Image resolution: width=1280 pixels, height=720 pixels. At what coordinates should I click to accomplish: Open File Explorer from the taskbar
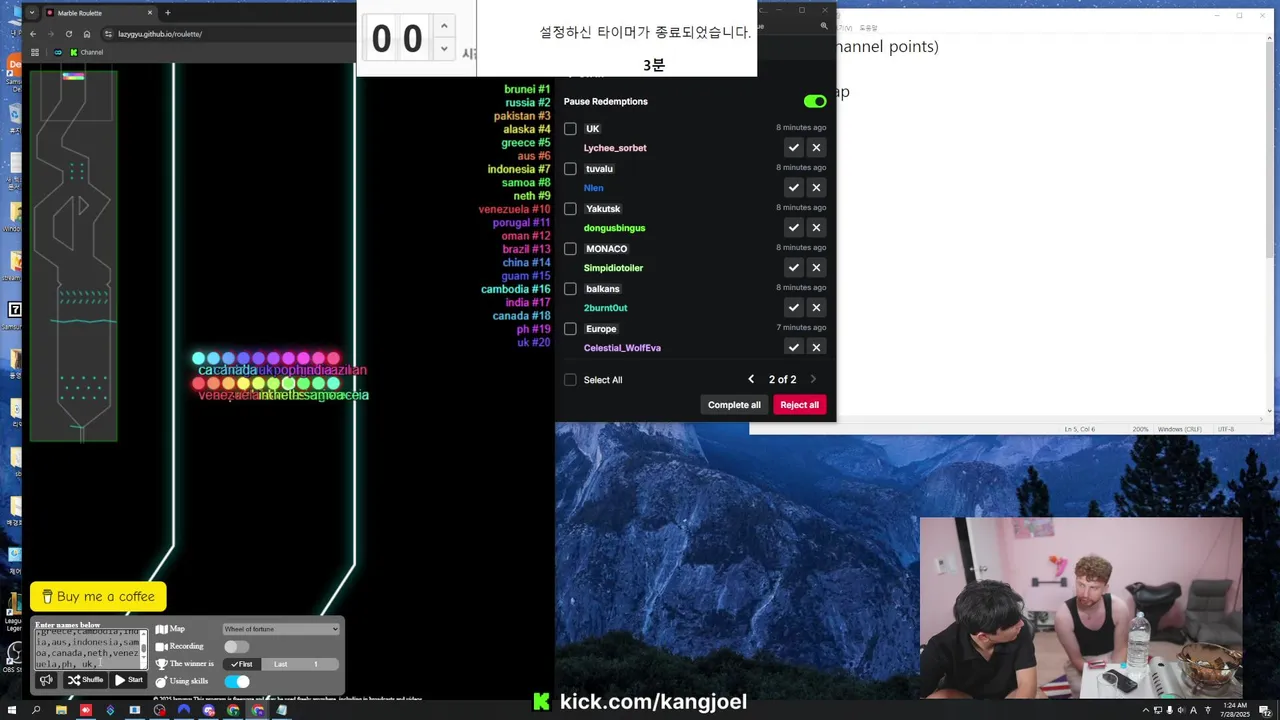coord(61,710)
